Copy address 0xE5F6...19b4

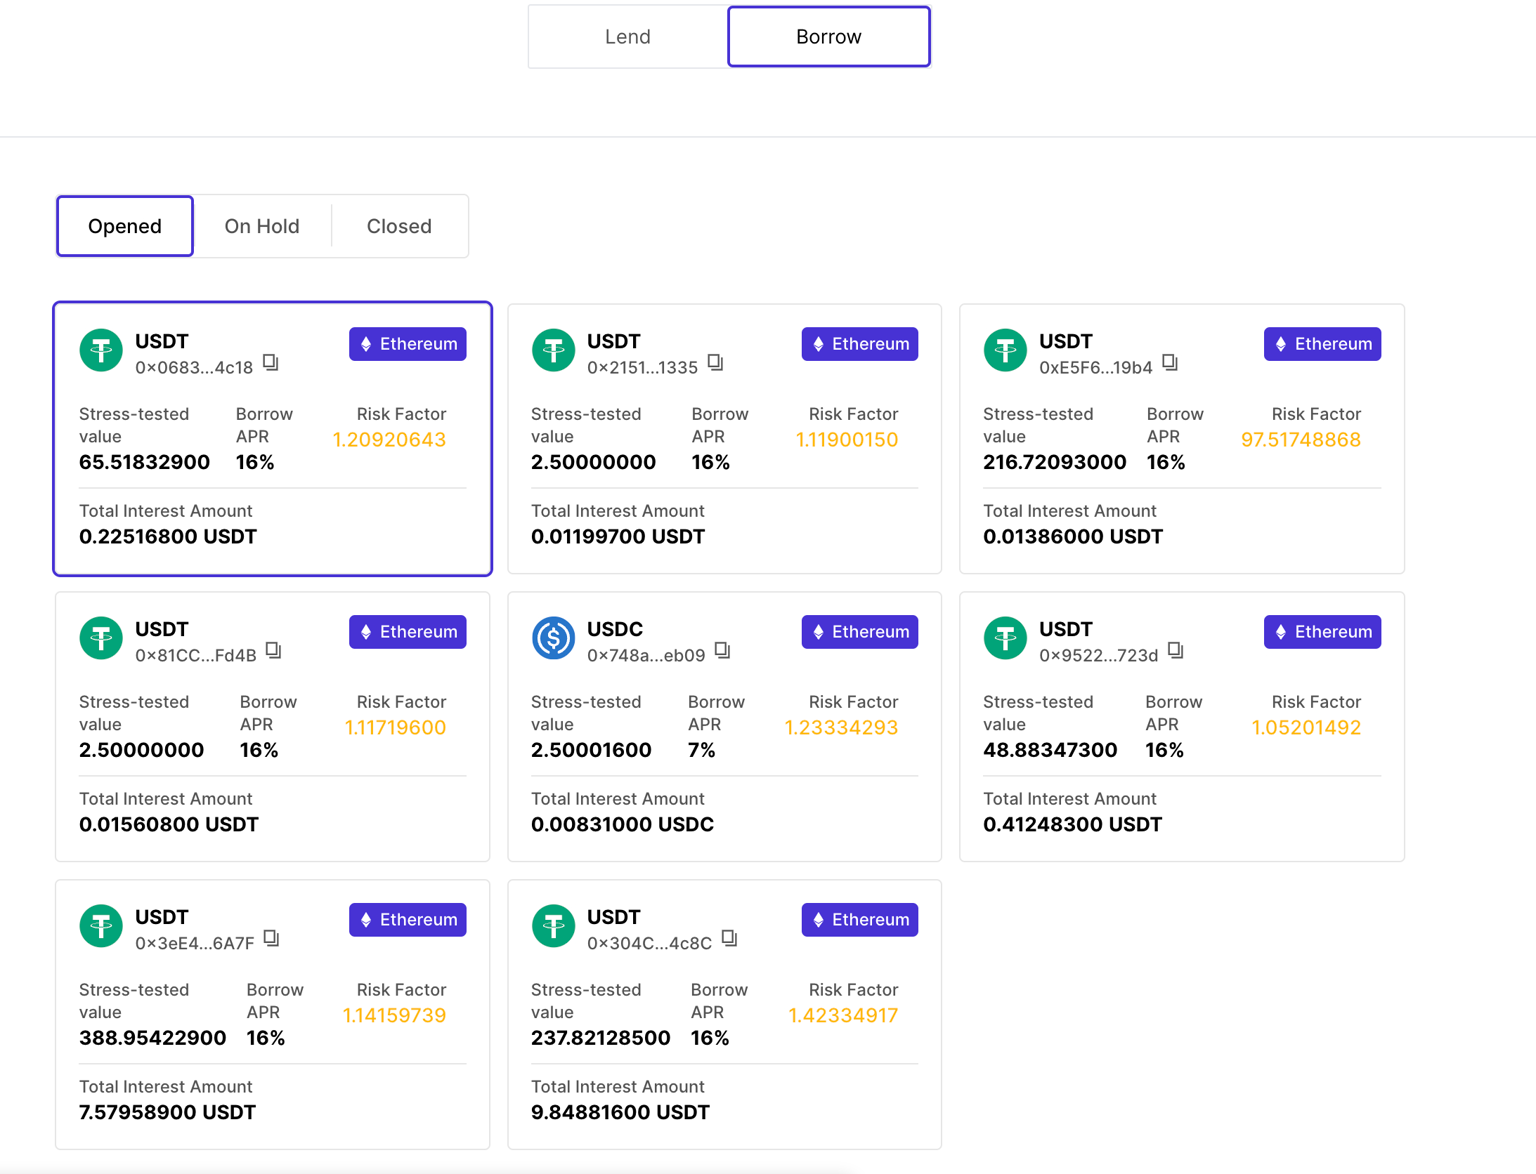(1169, 363)
